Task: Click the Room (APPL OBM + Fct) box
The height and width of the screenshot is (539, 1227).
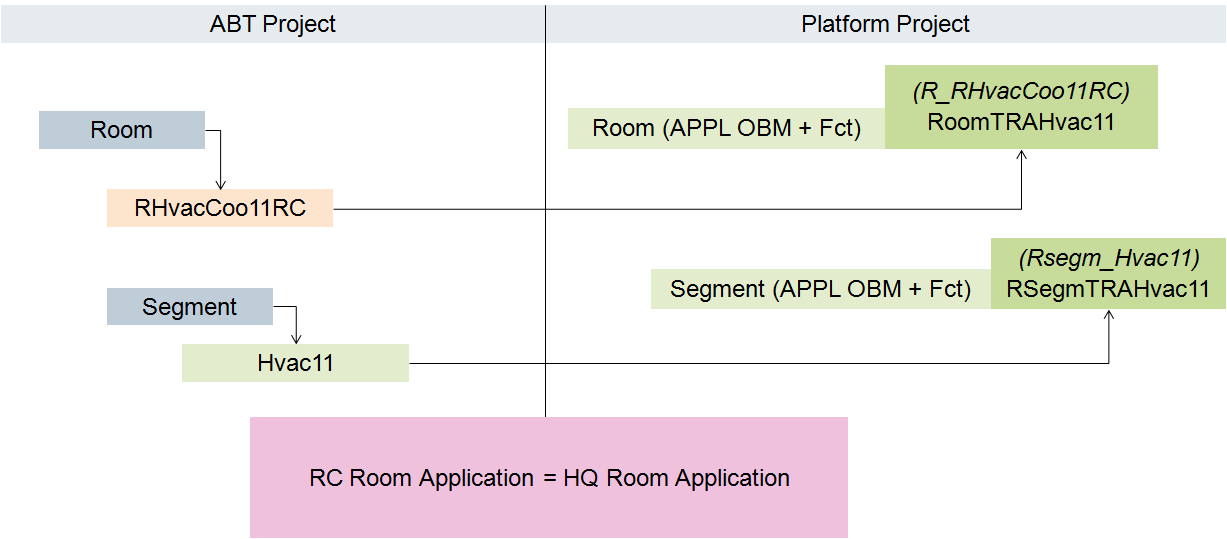Action: point(726,129)
